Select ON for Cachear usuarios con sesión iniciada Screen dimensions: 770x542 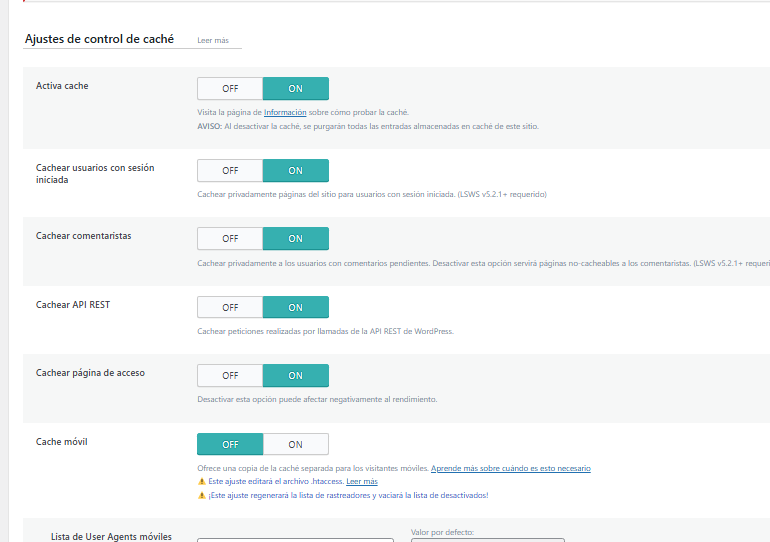pyautogui.click(x=296, y=171)
